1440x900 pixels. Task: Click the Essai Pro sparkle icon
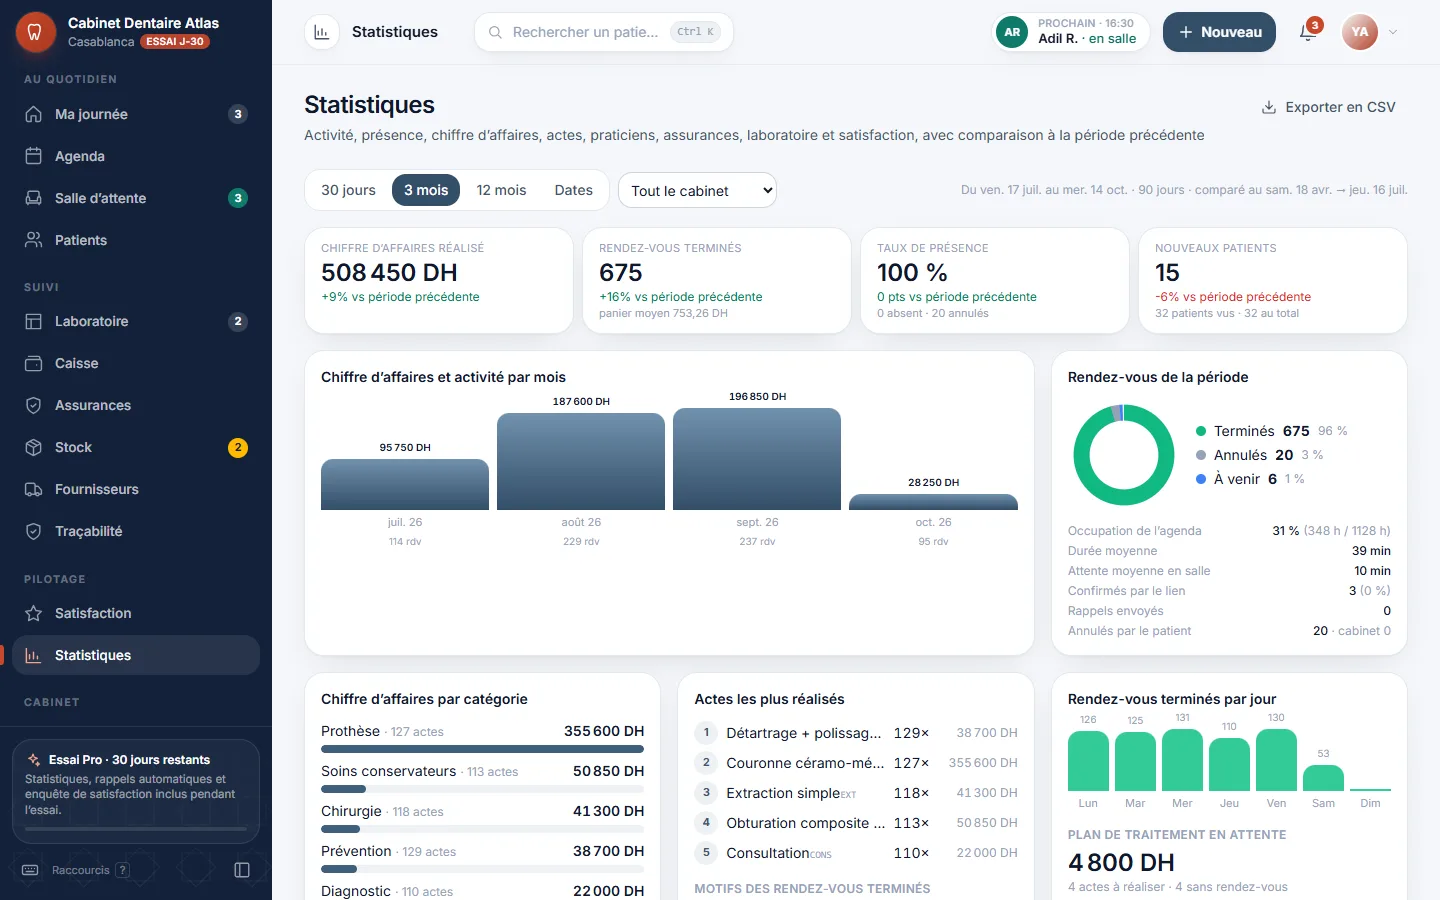point(34,760)
